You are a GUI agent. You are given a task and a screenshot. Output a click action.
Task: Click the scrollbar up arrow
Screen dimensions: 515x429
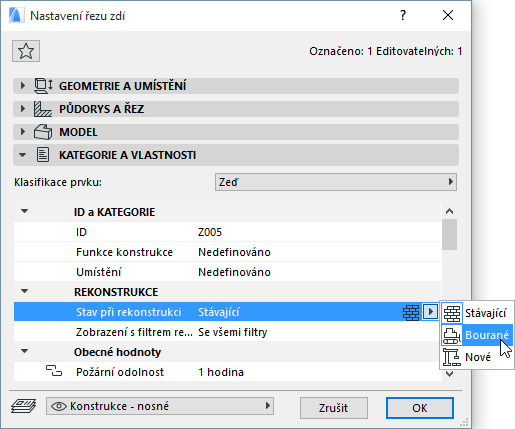click(x=449, y=211)
